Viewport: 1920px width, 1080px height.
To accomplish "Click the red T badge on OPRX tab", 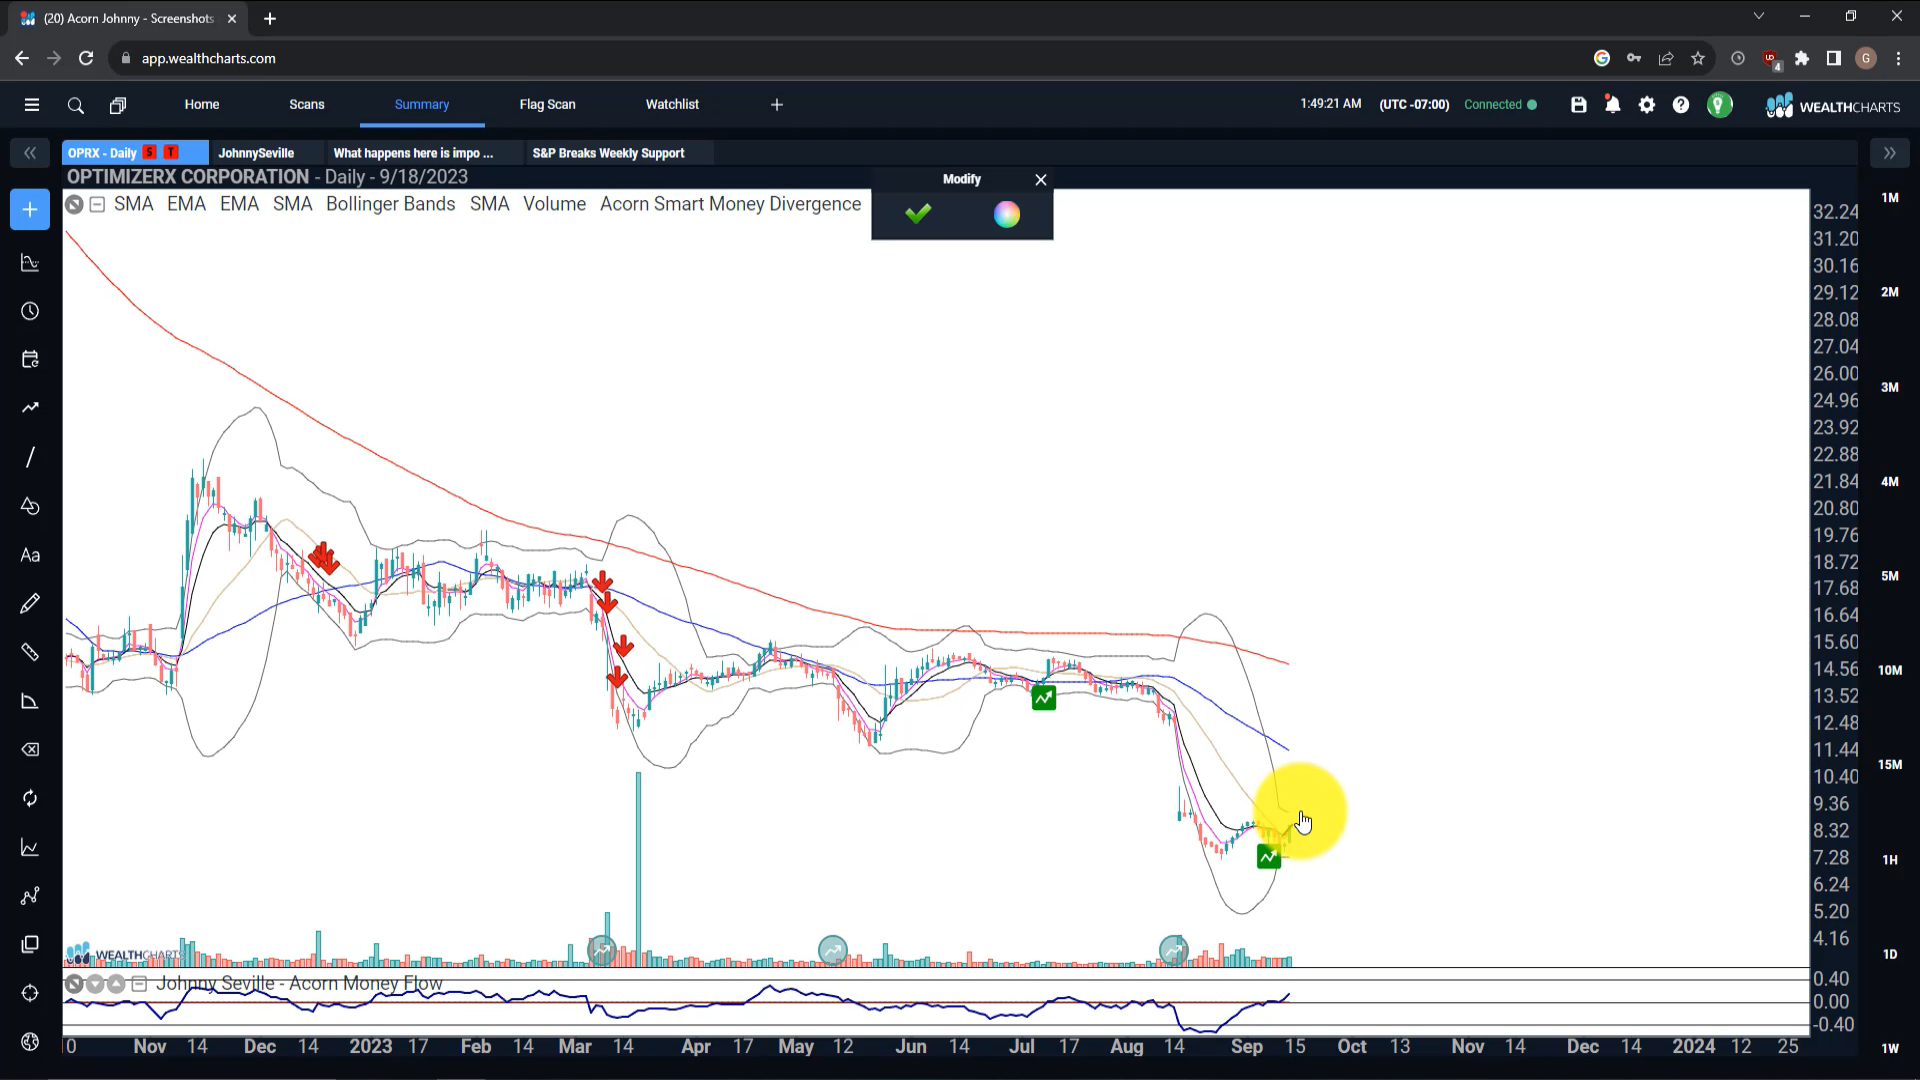I will (171, 153).
